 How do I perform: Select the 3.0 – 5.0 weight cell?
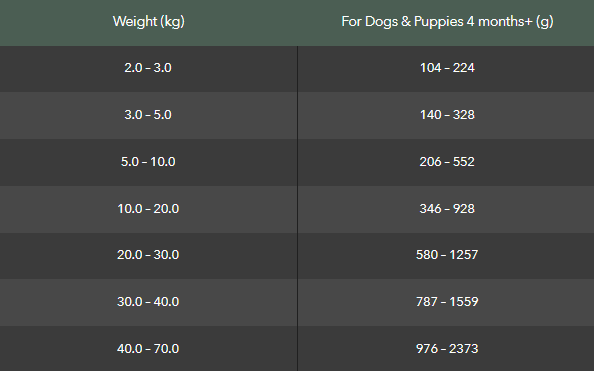click(148, 115)
